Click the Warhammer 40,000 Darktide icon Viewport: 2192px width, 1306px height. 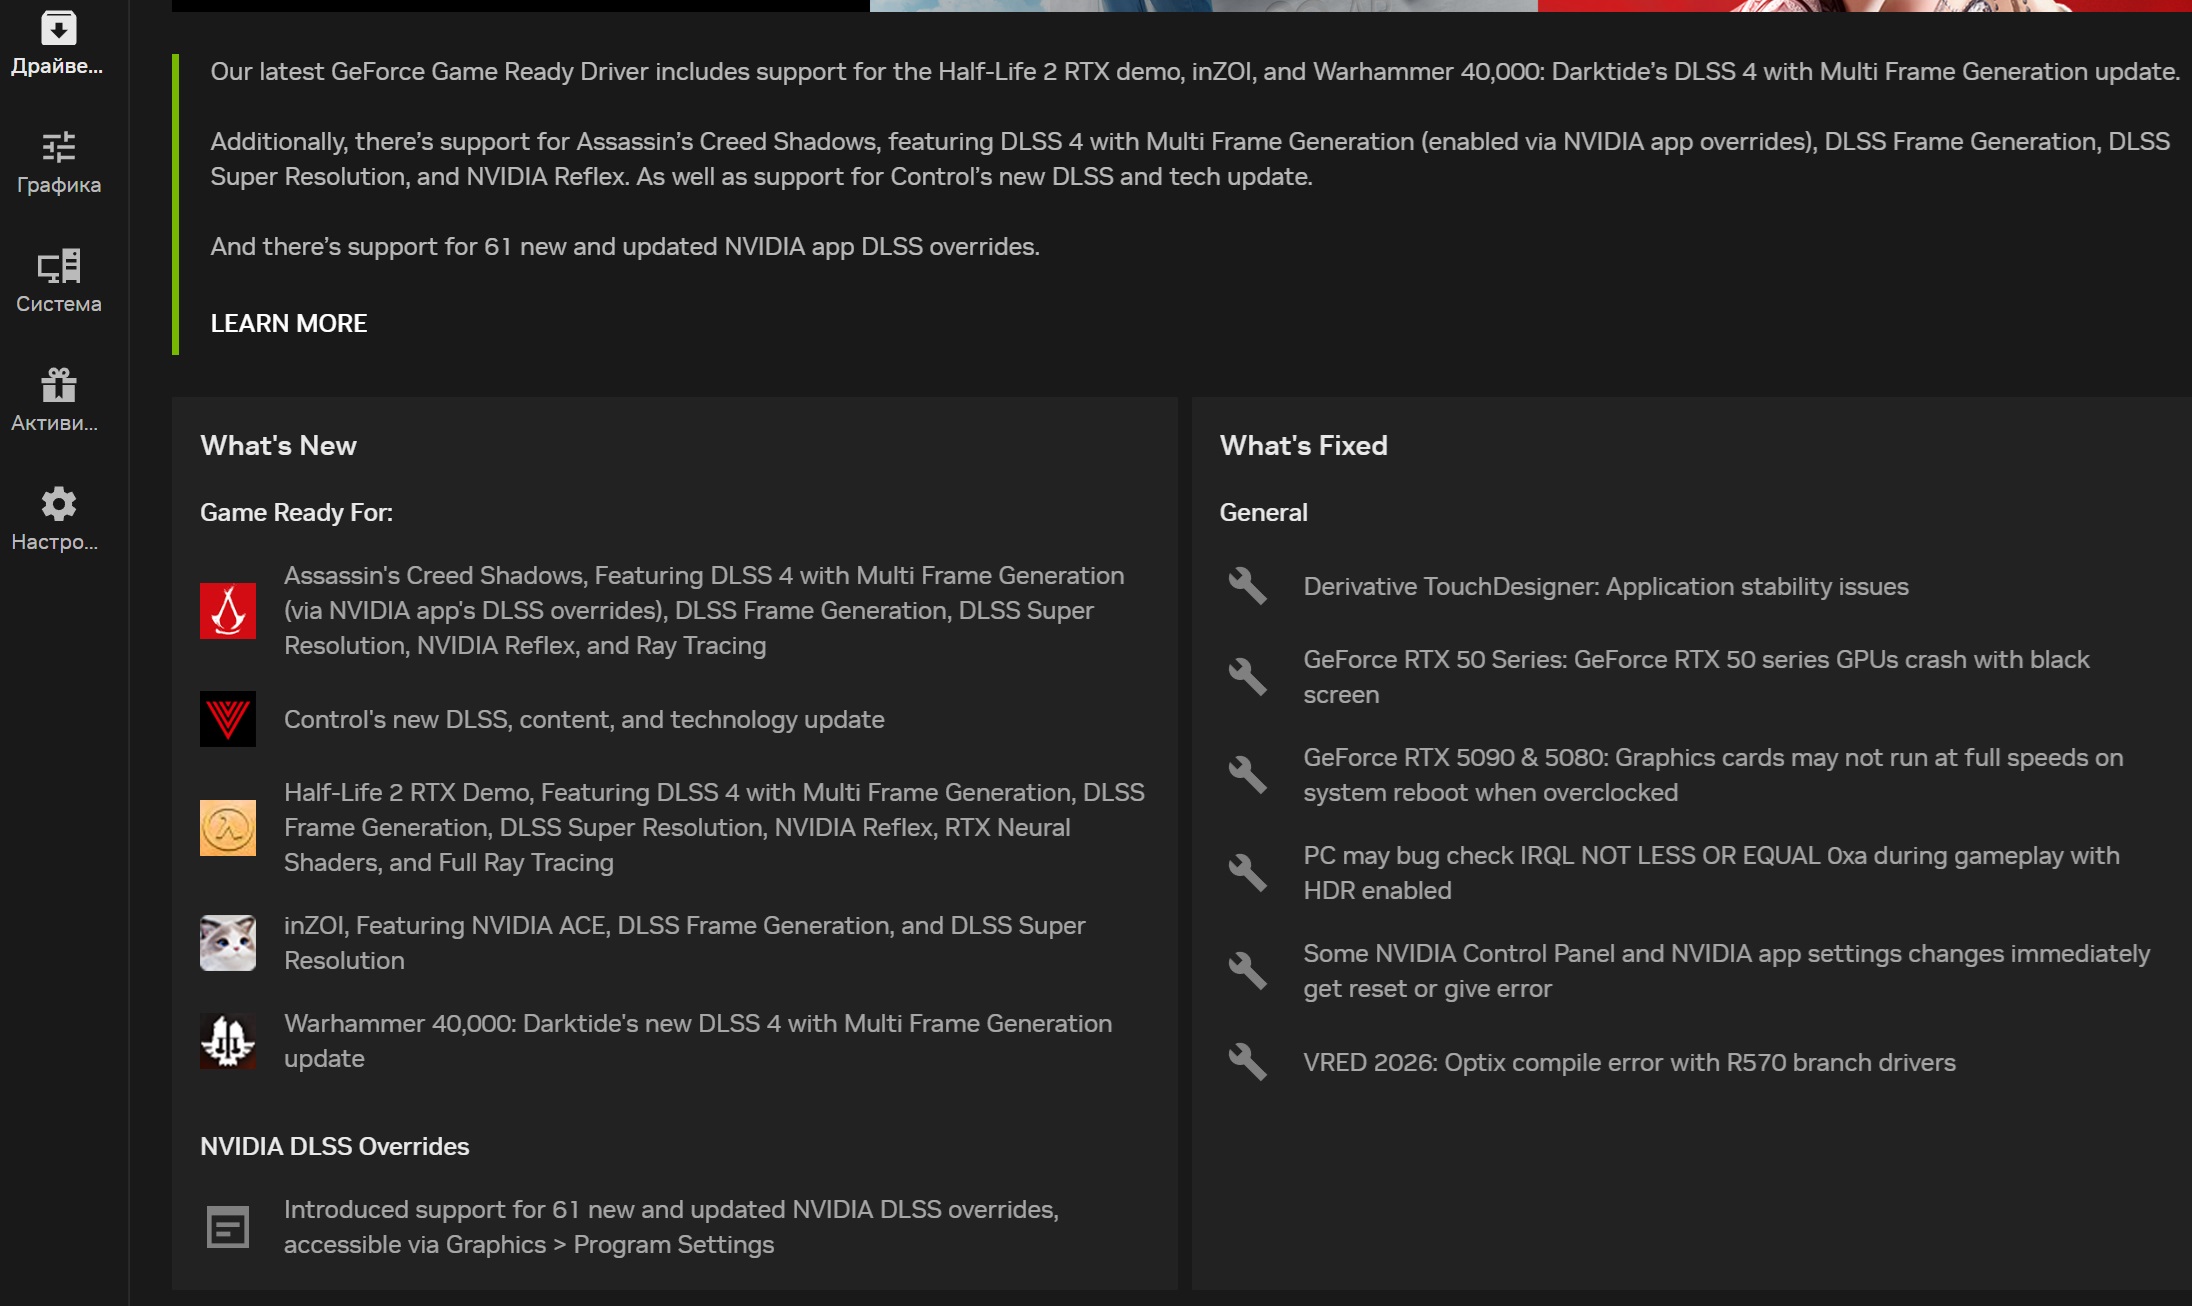228,1041
